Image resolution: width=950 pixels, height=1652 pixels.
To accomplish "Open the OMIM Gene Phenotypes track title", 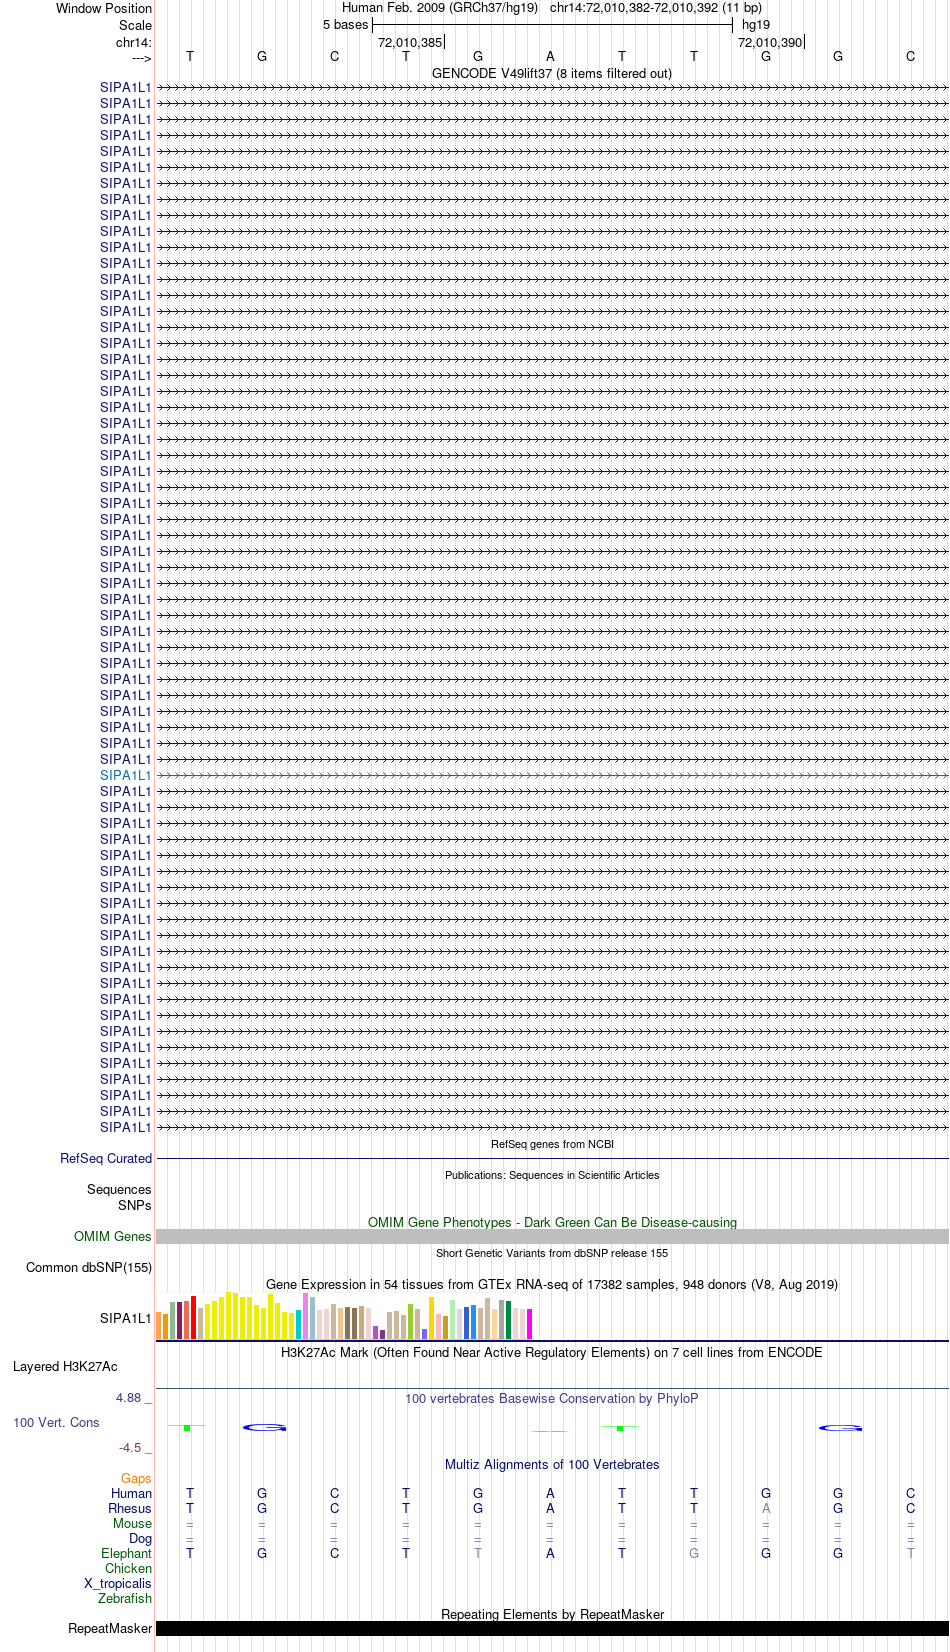I will click(552, 1222).
